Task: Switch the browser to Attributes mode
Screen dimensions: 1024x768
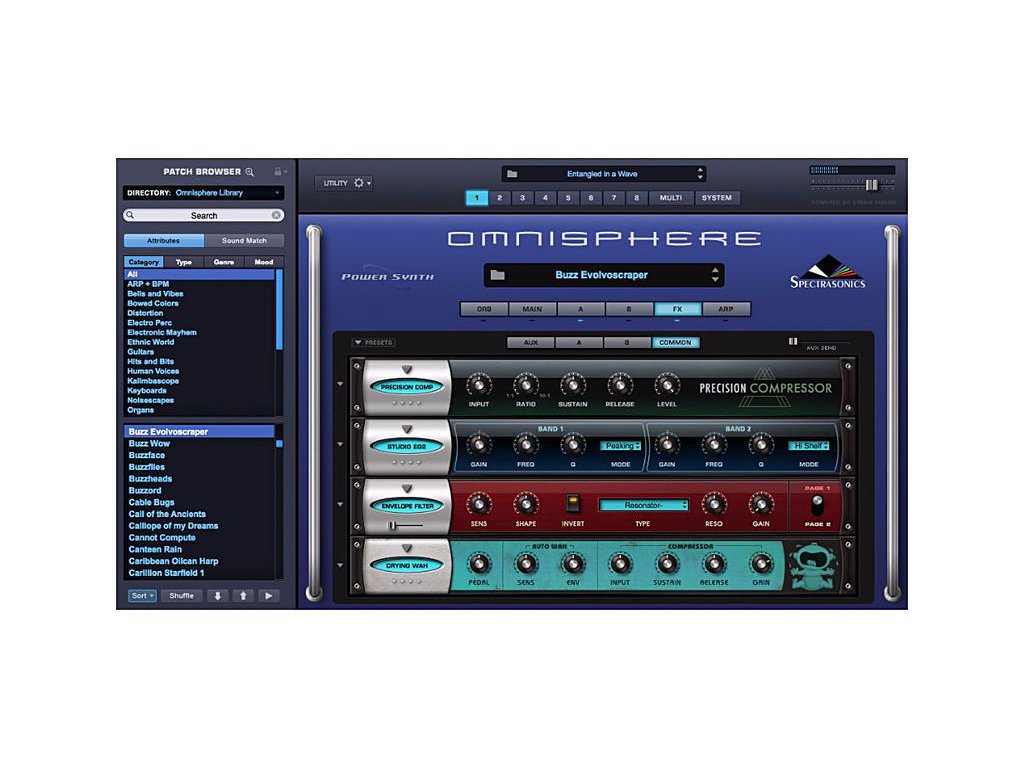Action: click(163, 240)
